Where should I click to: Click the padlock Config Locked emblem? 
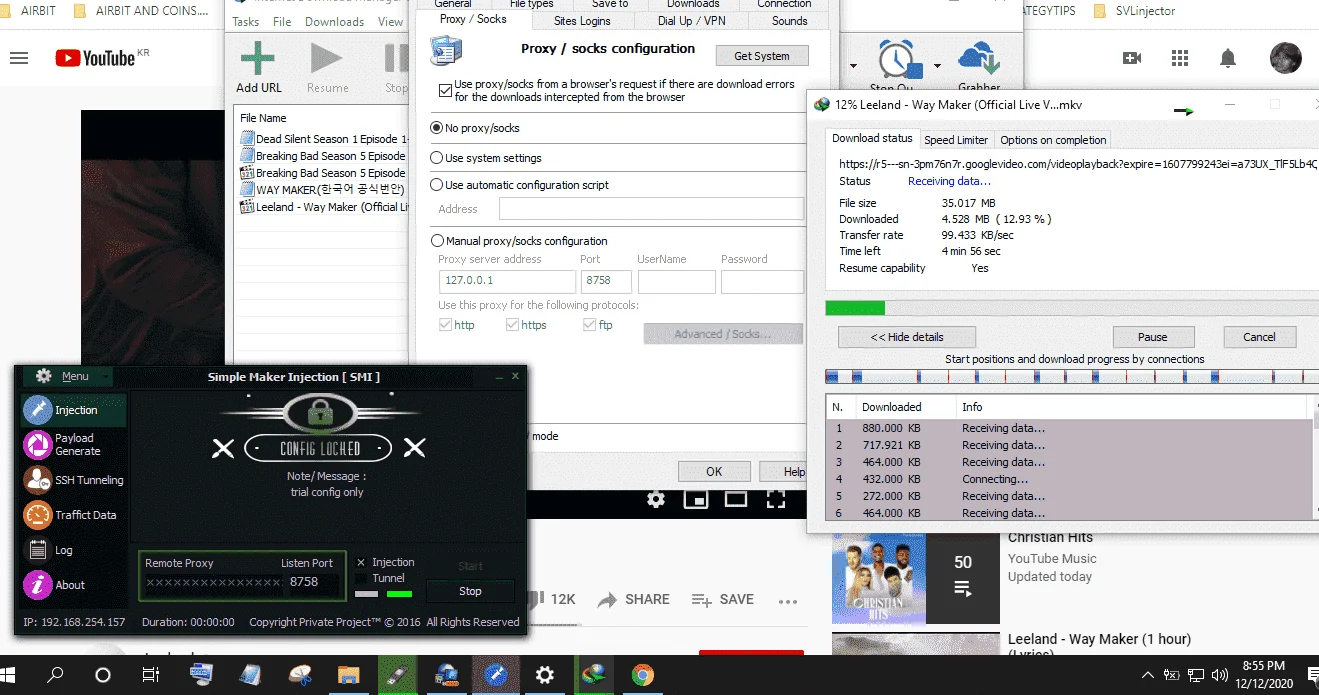(x=320, y=413)
